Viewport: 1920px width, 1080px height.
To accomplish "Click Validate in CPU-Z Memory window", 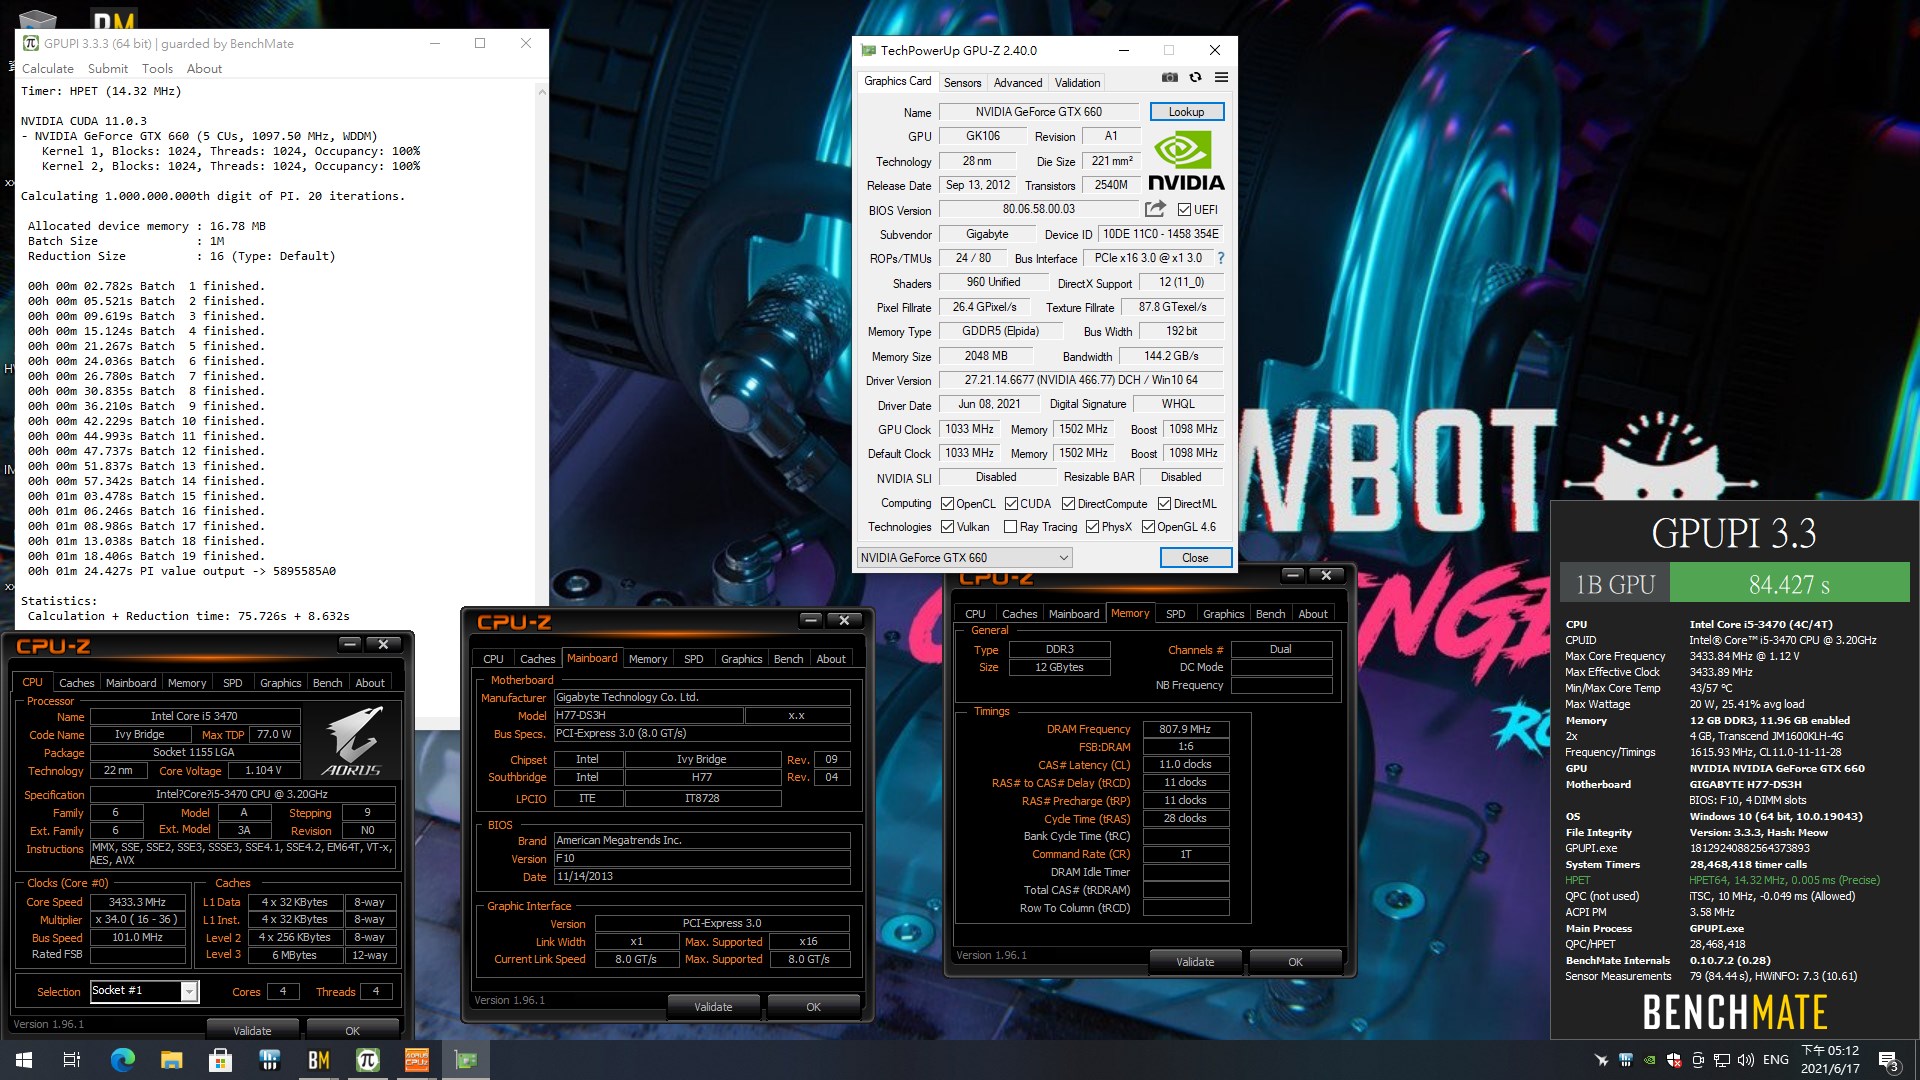I will [x=1195, y=962].
